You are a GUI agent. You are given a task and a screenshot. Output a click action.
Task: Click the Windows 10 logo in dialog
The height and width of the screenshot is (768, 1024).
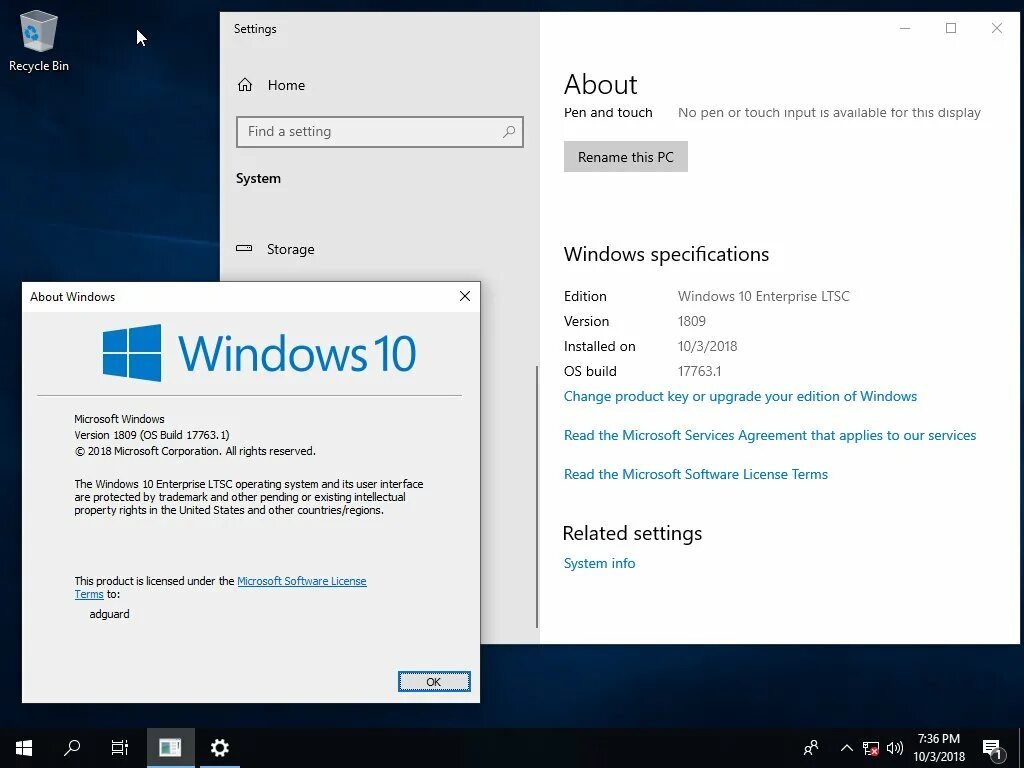(259, 353)
